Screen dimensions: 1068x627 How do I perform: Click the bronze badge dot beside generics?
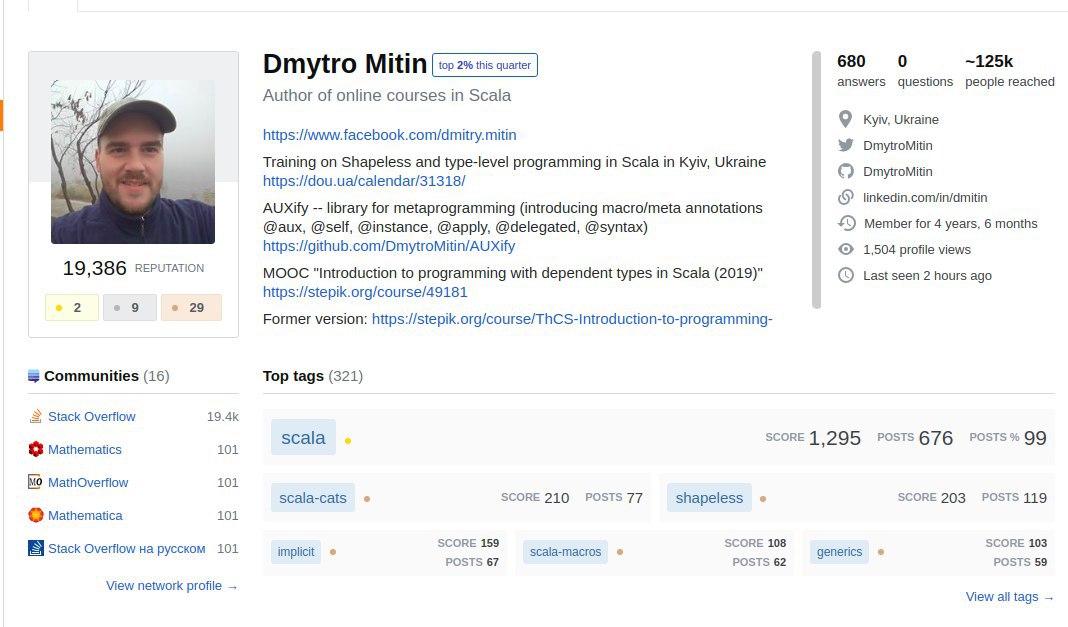tap(881, 552)
